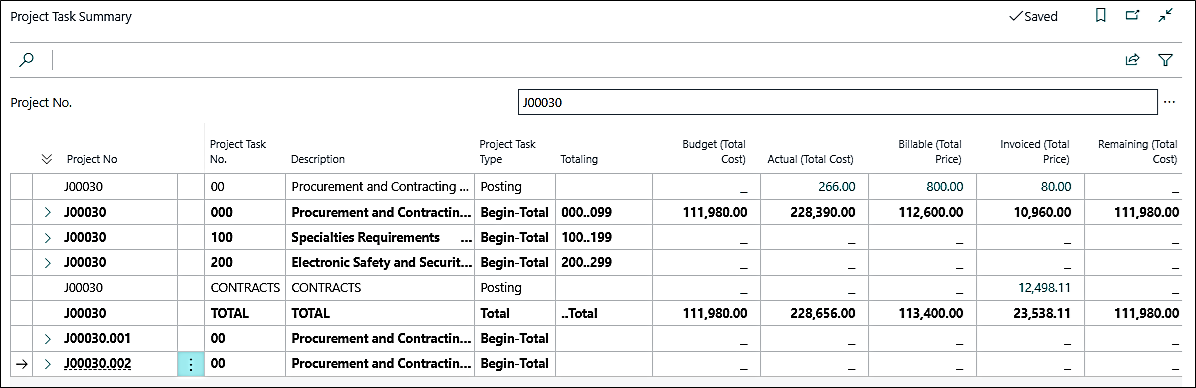Open the 266.00 Actual Total Cost link

click(838, 186)
